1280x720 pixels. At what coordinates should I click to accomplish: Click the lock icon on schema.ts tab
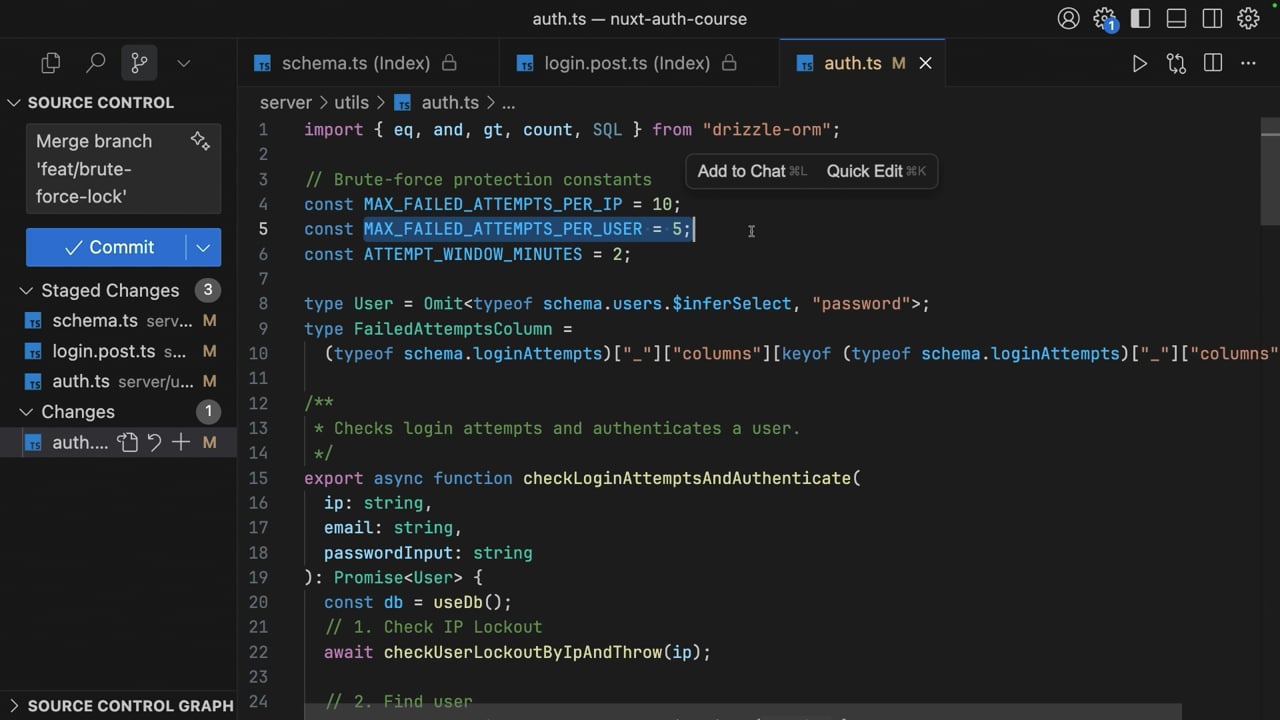449,63
